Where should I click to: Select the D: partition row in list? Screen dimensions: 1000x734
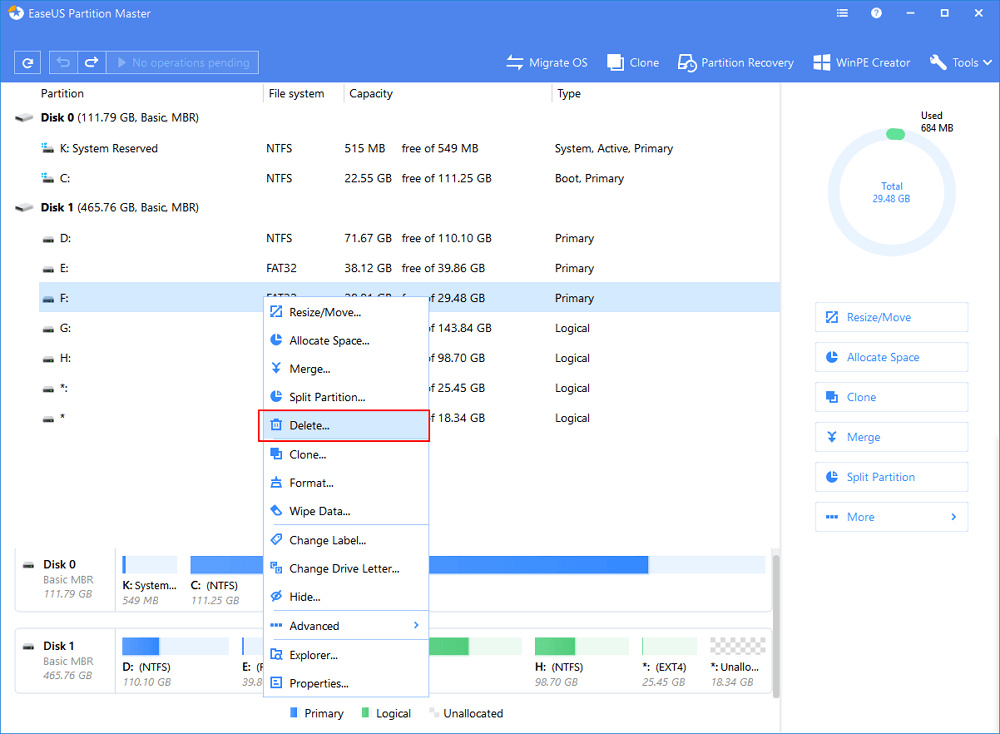pos(409,238)
